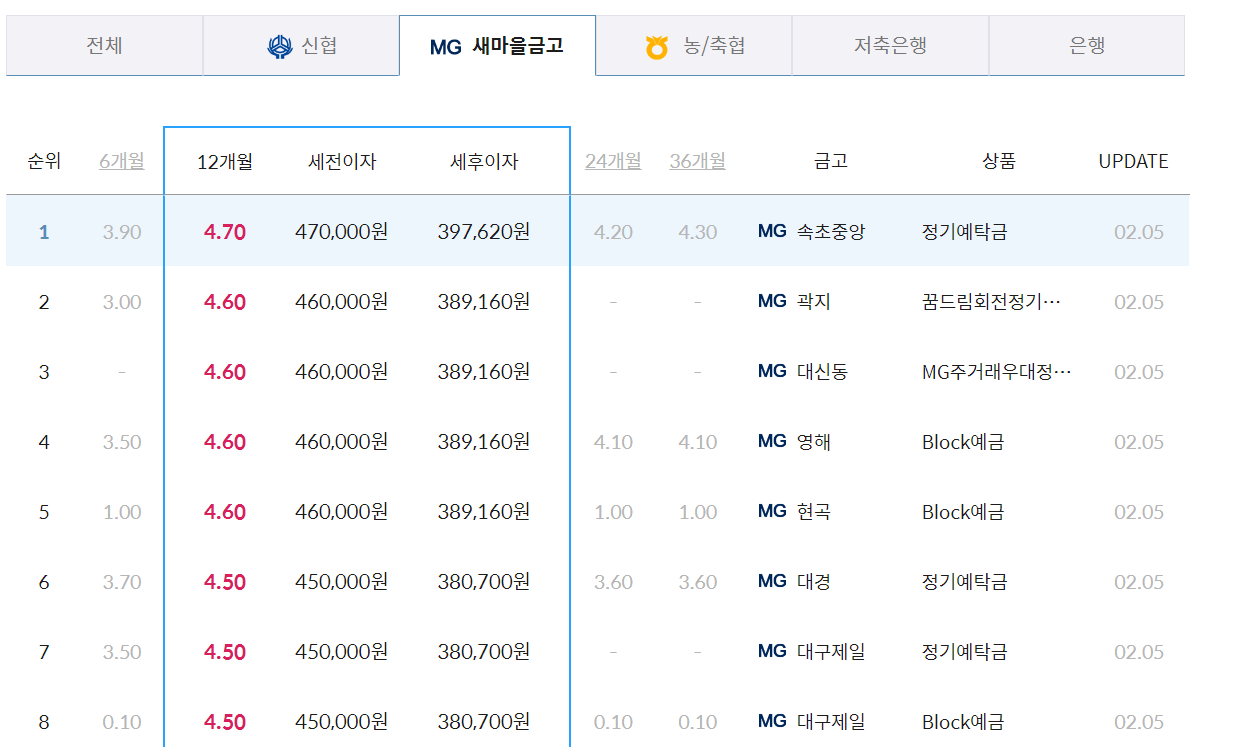Screen dimensions: 1234x747
Task: Click rank number 8
Action: 44,722
